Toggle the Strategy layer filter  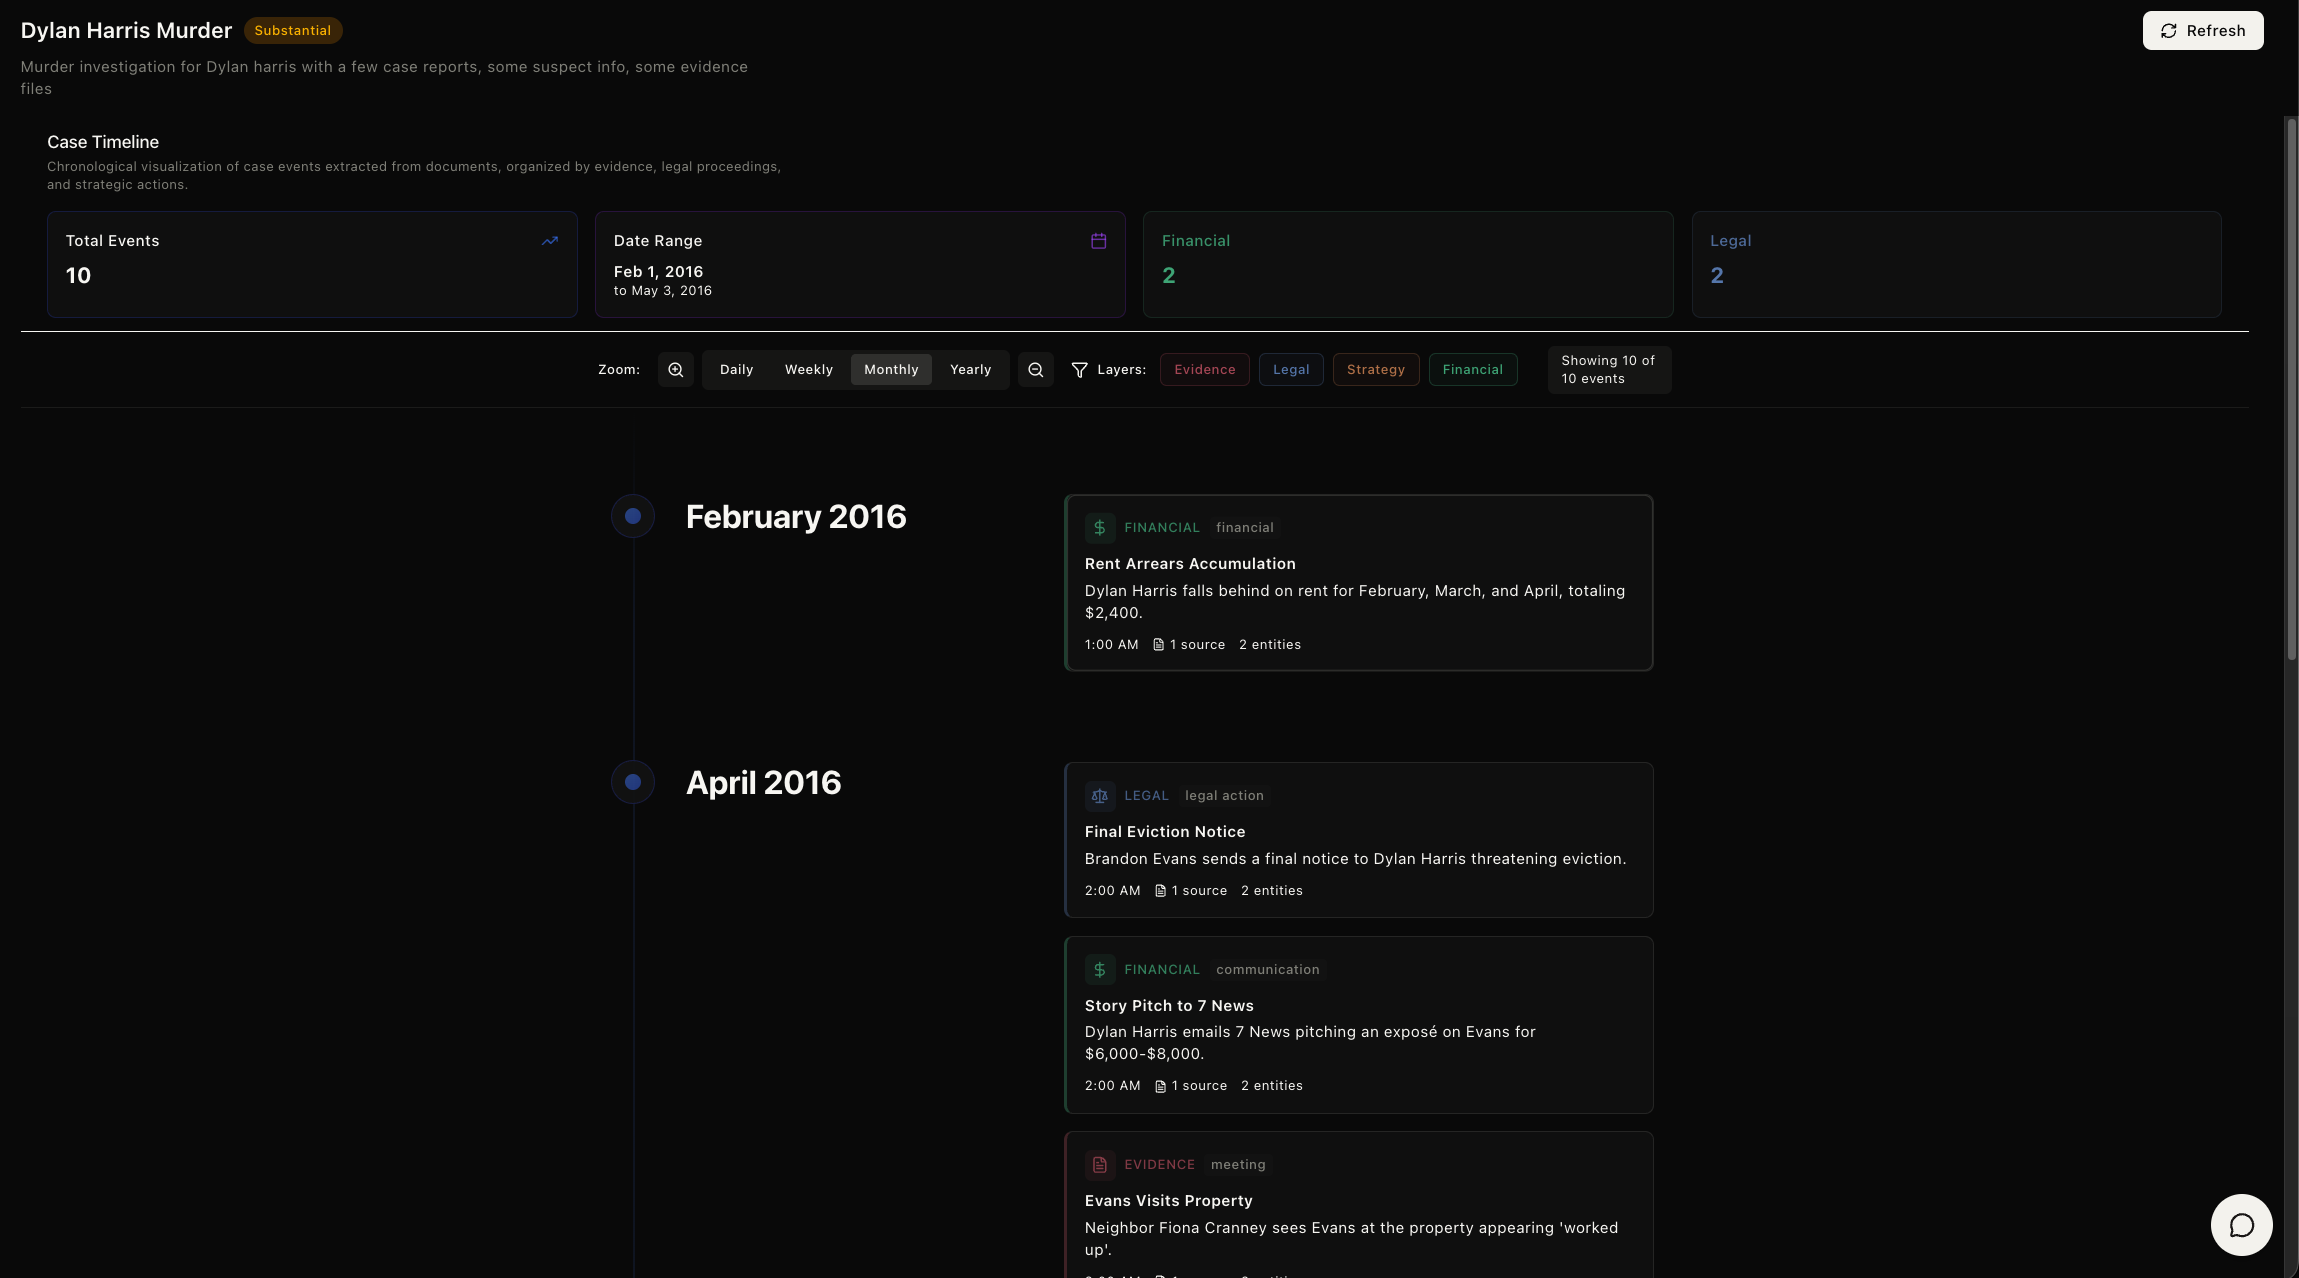(1375, 370)
